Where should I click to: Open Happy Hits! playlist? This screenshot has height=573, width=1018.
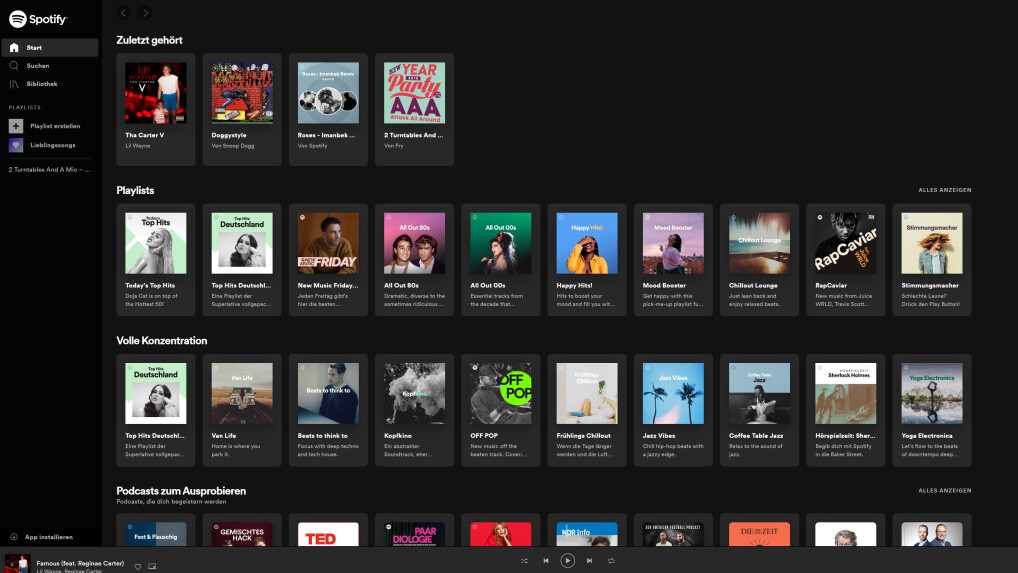(587, 260)
